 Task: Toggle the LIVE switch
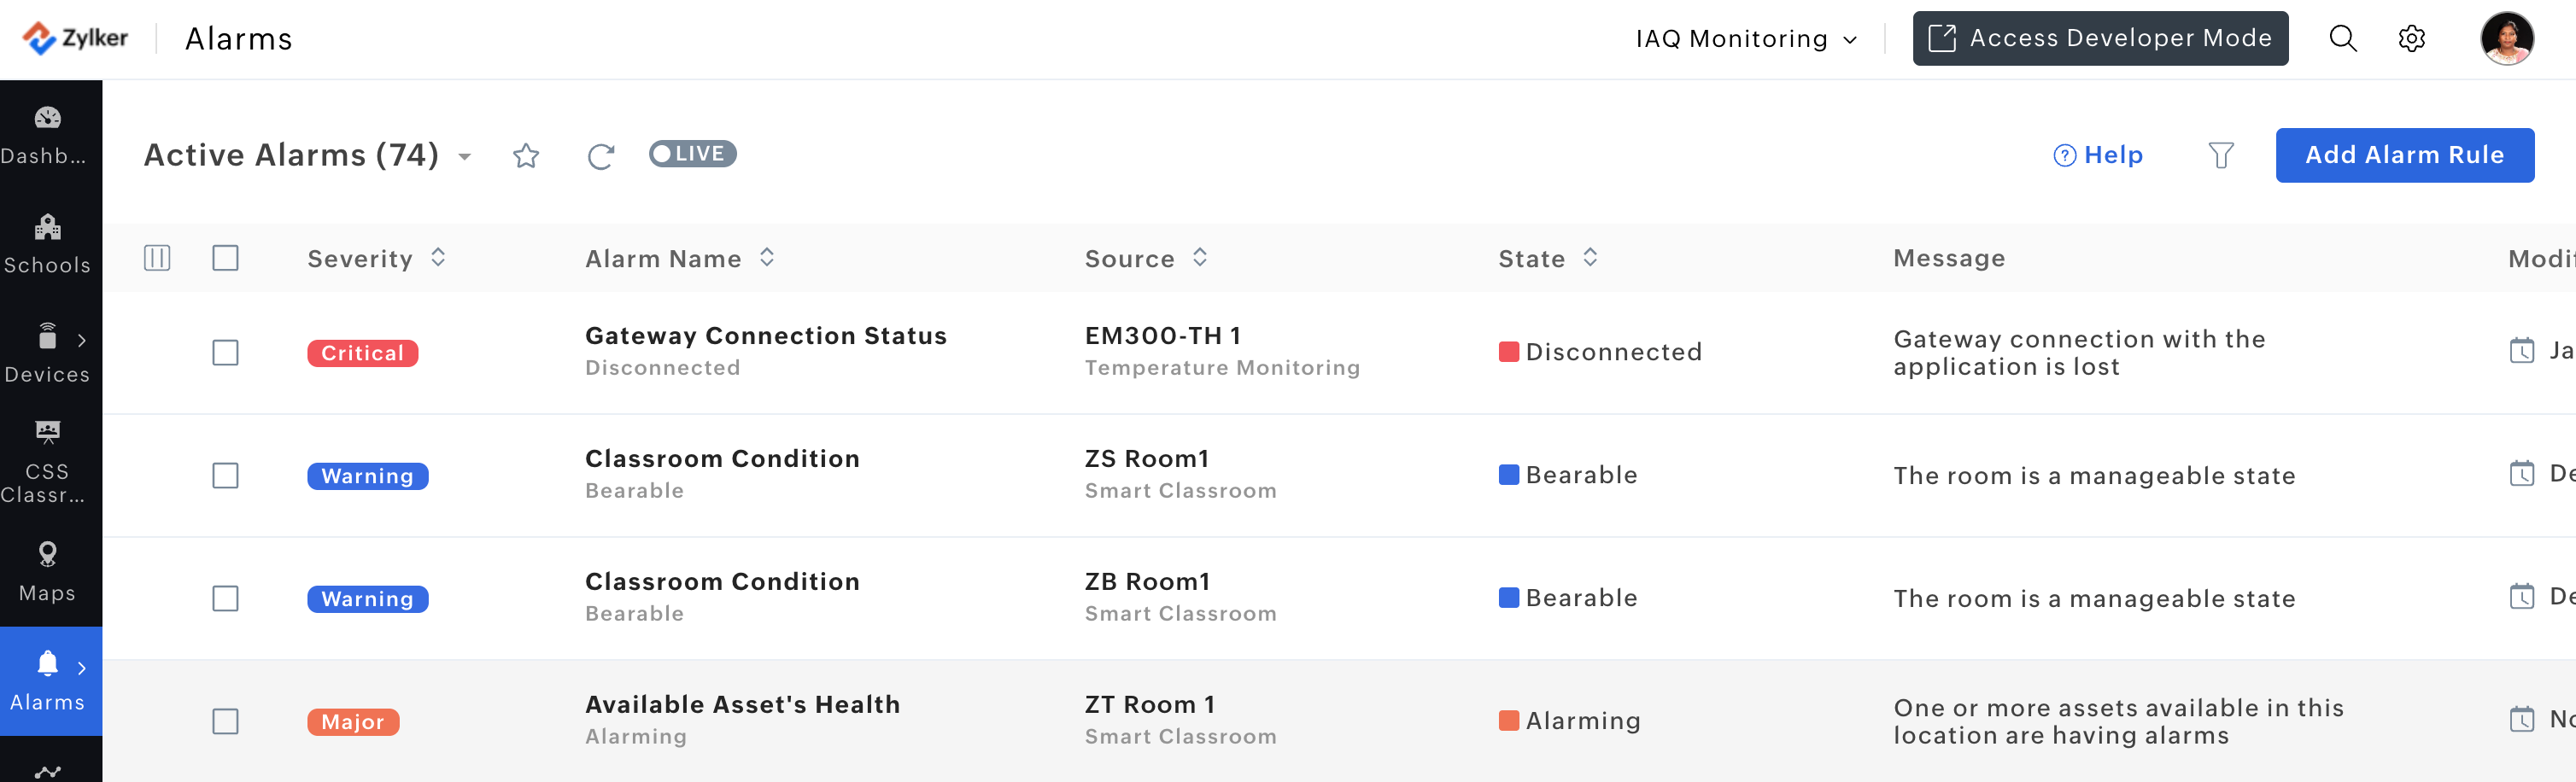tap(692, 154)
